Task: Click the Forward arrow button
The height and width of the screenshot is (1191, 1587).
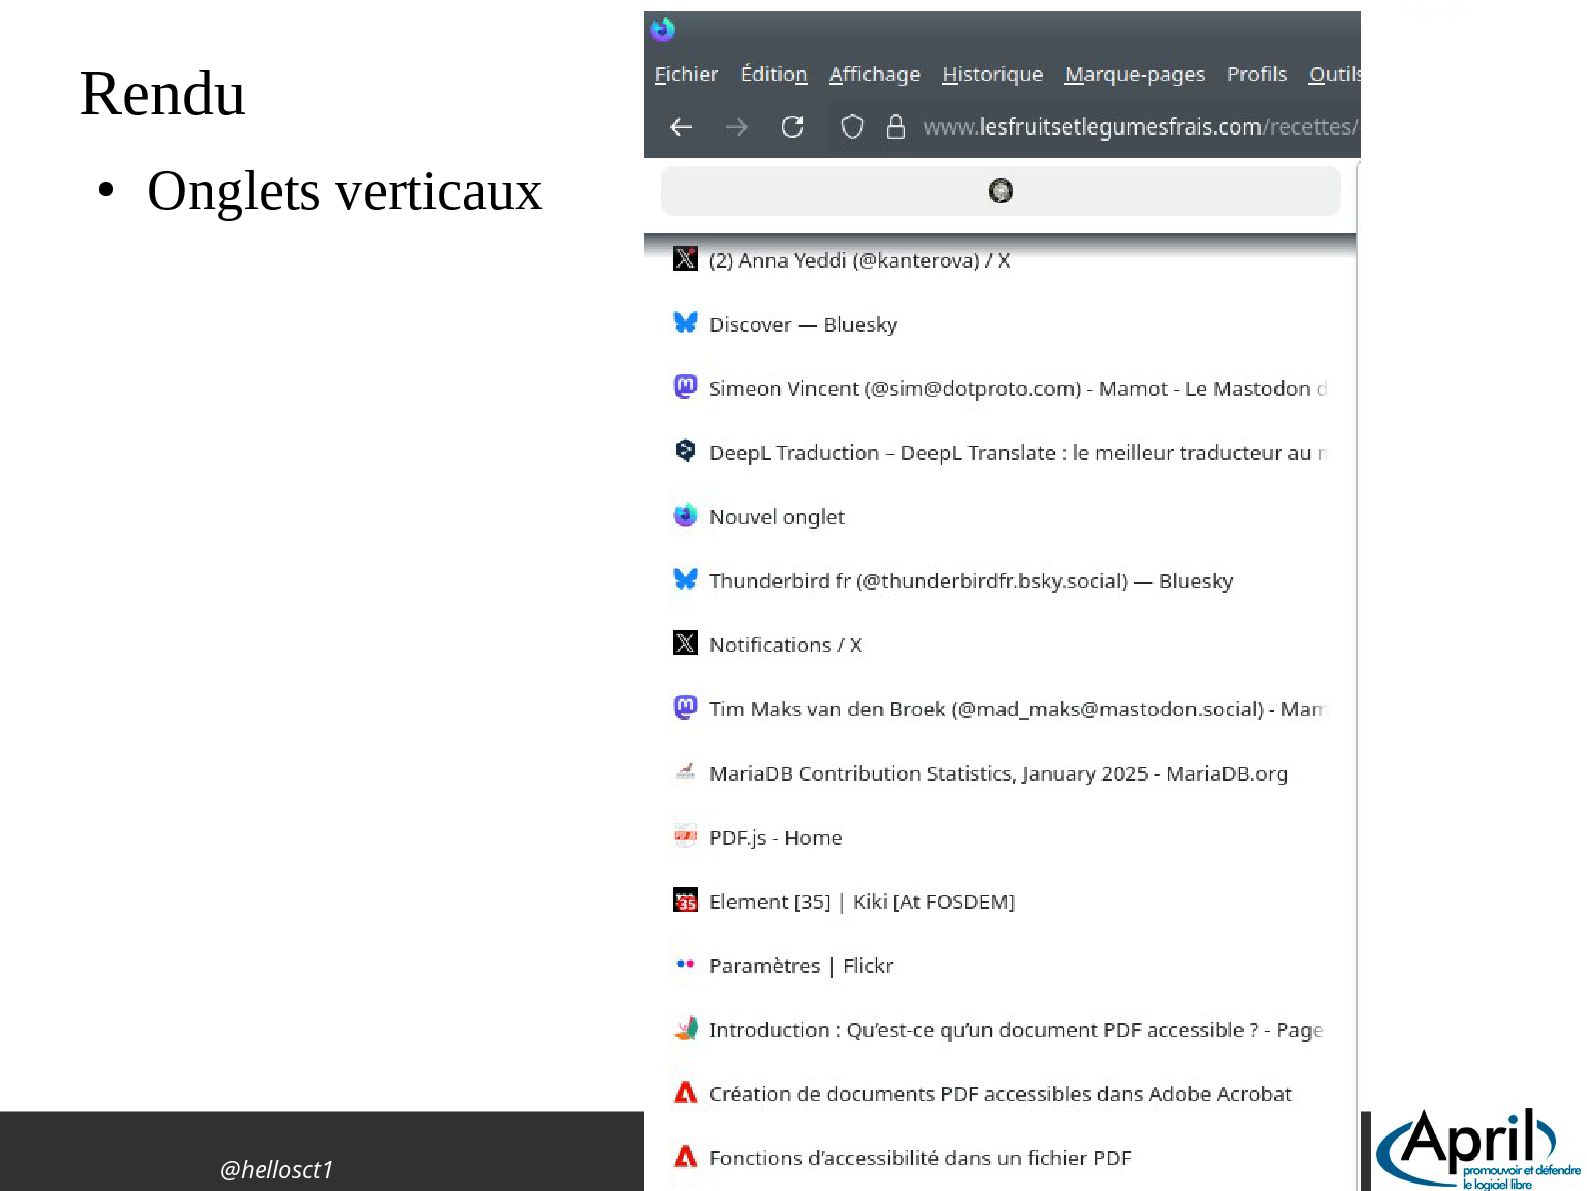Action: [x=736, y=127]
